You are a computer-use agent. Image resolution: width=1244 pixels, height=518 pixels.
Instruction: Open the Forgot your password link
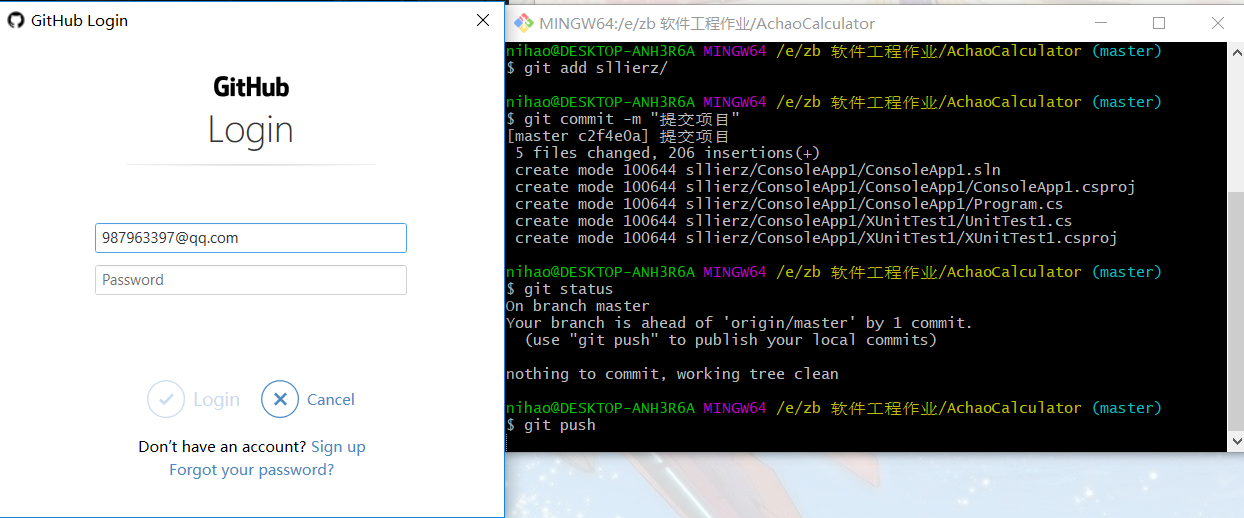(x=251, y=470)
